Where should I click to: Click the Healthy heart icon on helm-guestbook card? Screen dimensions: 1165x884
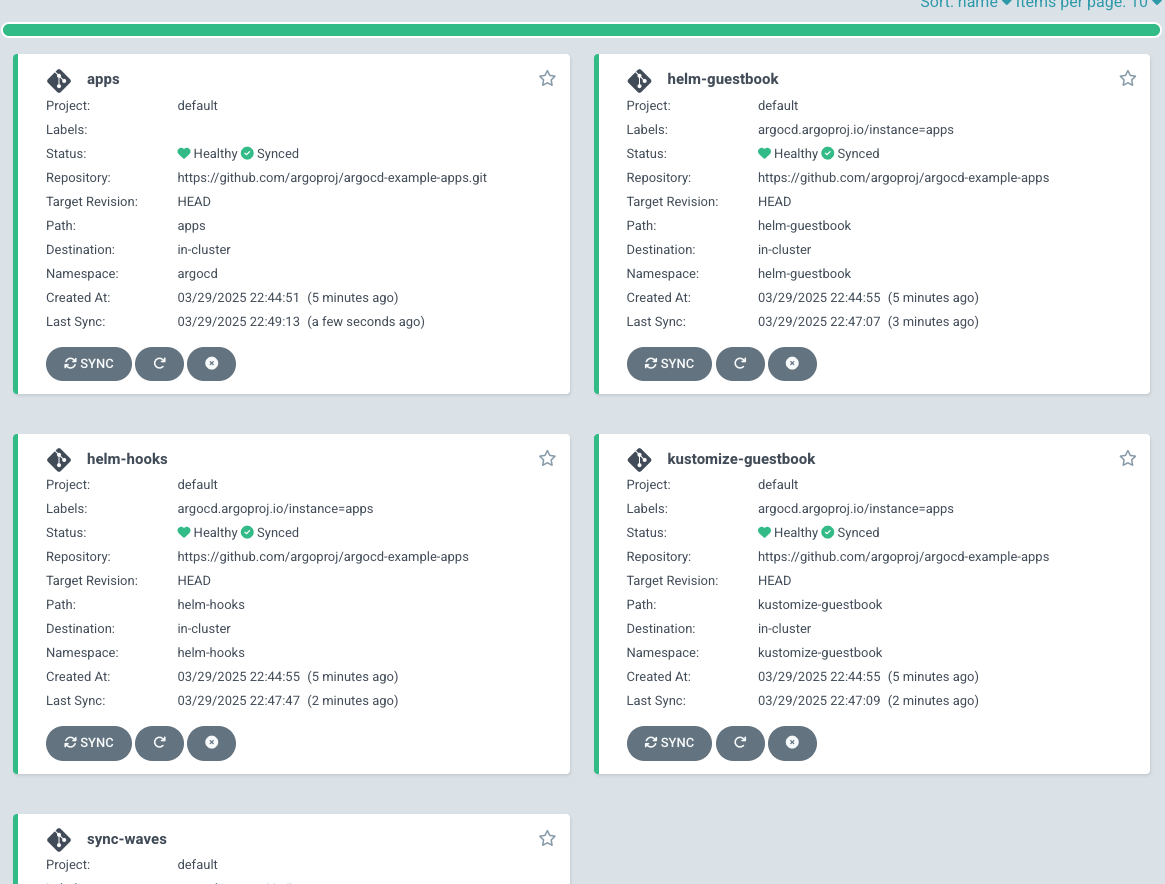[x=765, y=153]
